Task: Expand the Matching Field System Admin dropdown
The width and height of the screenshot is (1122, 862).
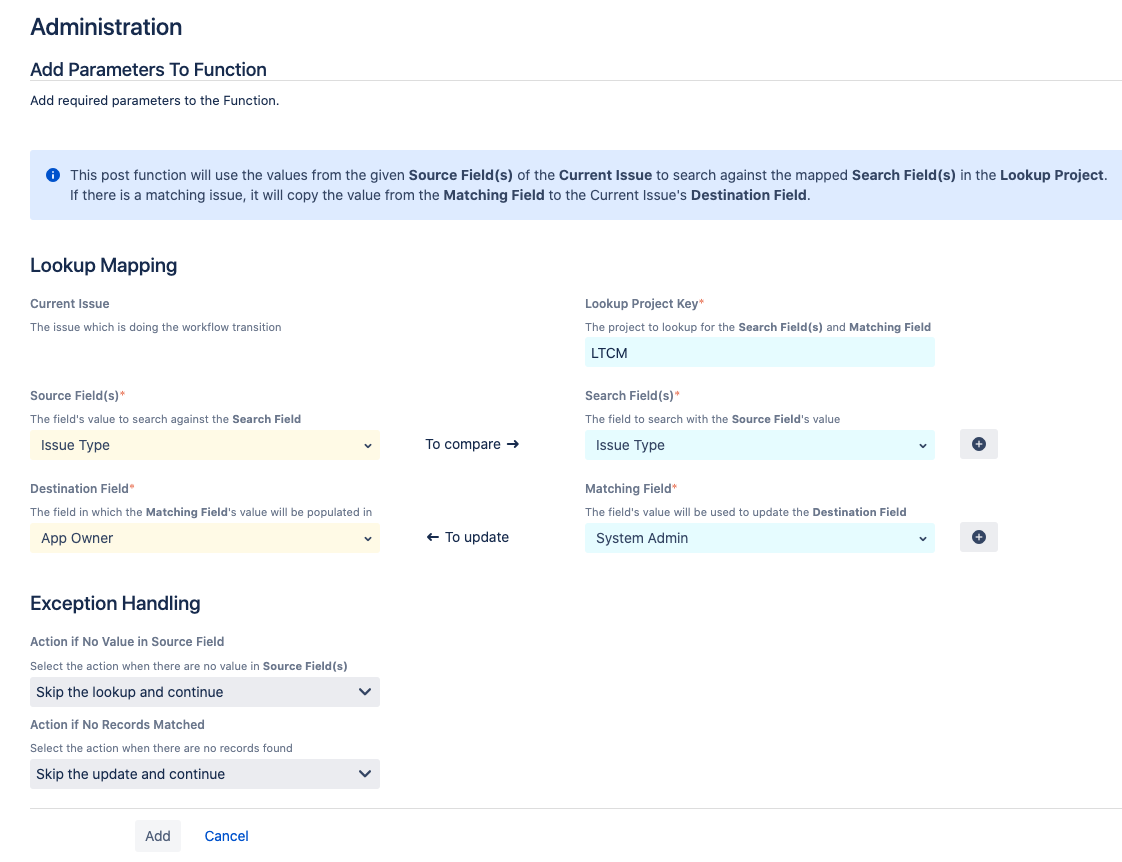Action: (759, 538)
